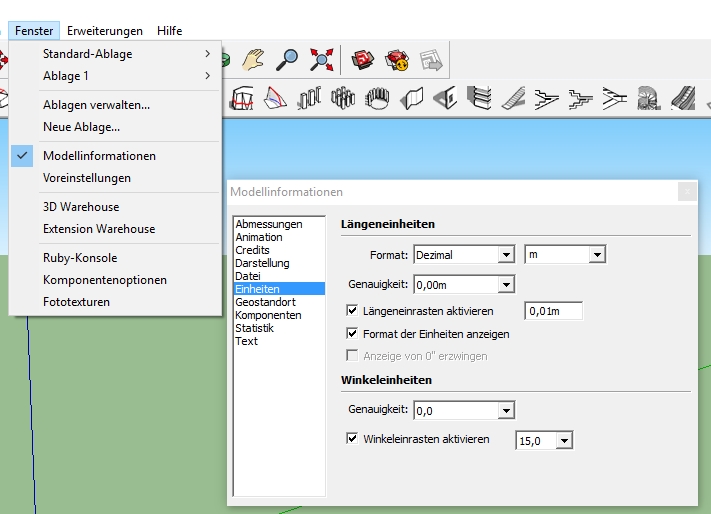Click the straight staircase ramp icon
This screenshot has width=711, height=514.
(513, 98)
